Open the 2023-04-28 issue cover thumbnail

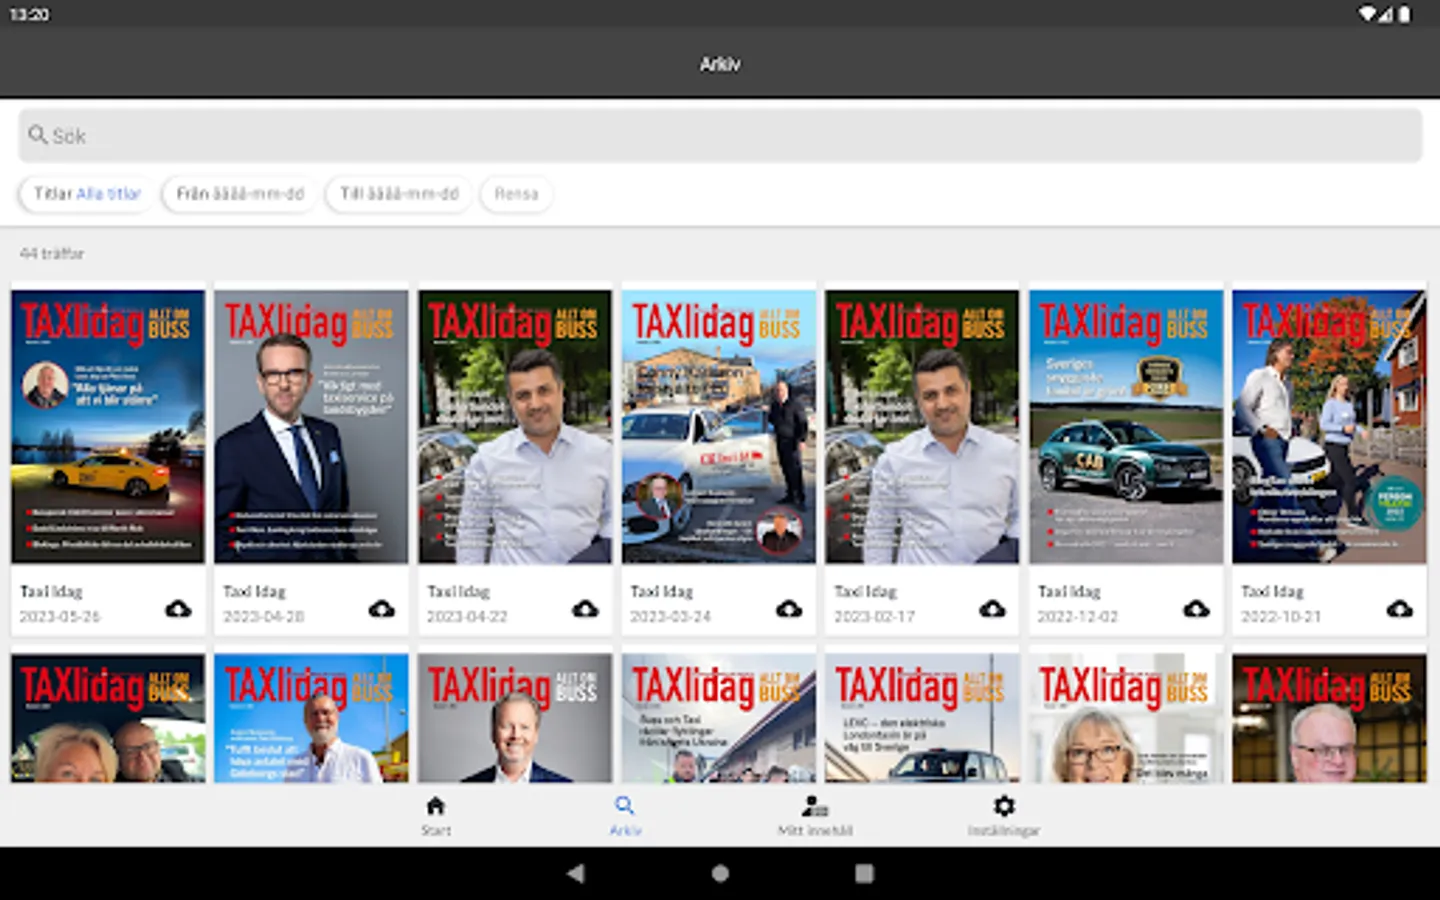pos(311,427)
